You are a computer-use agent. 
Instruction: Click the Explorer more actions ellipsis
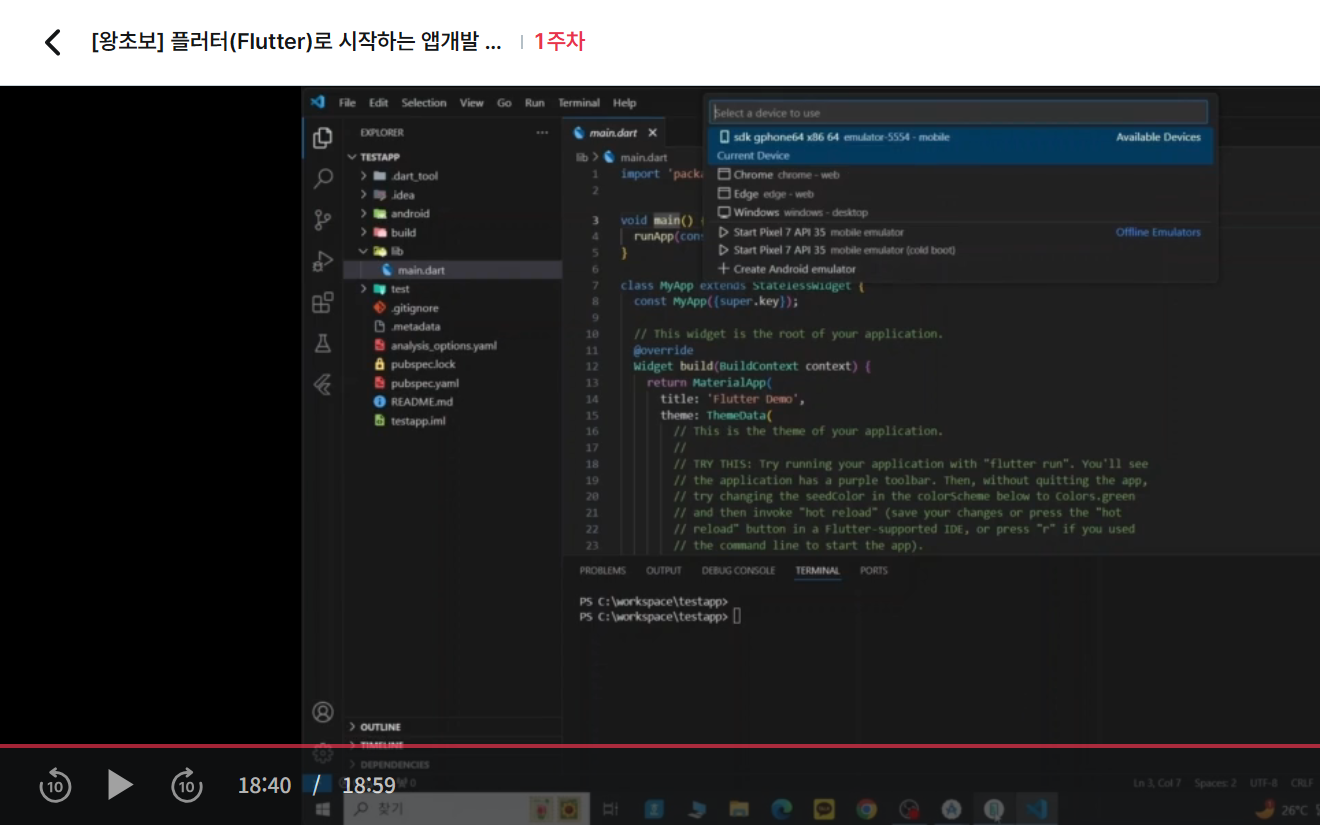(542, 132)
